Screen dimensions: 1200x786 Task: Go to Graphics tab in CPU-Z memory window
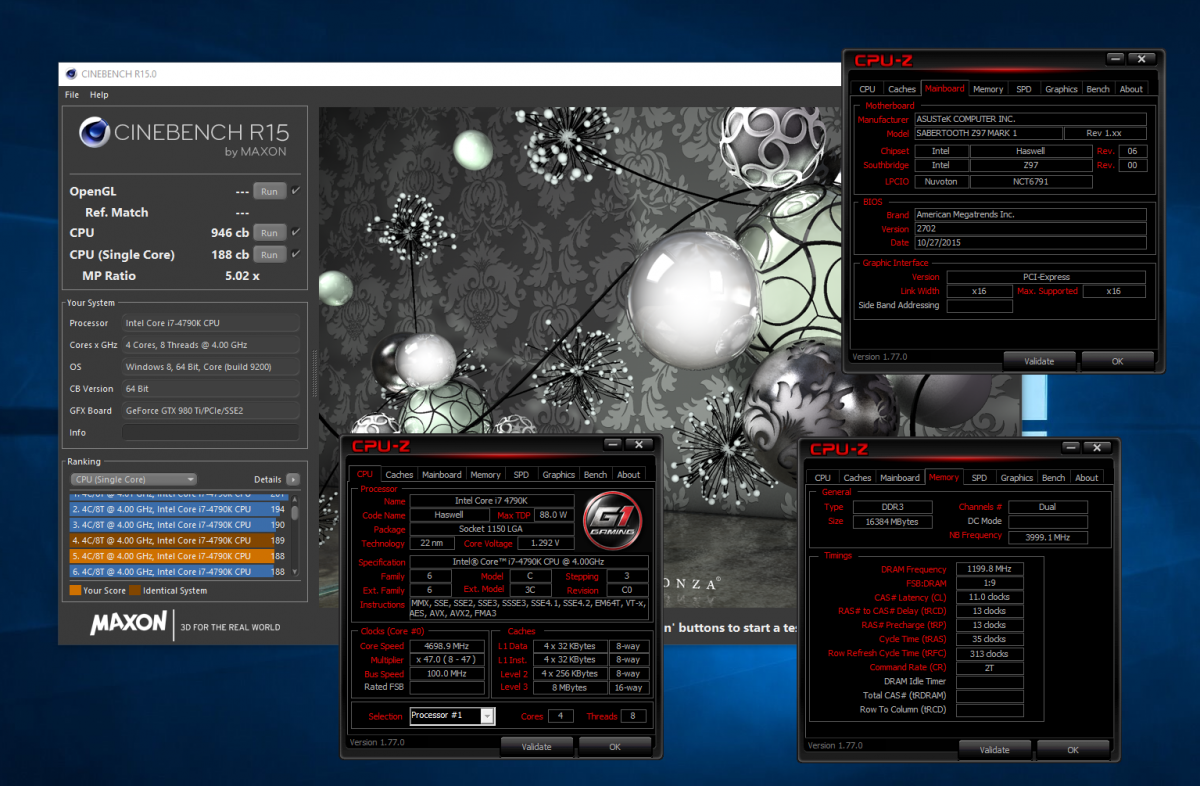tap(1016, 478)
